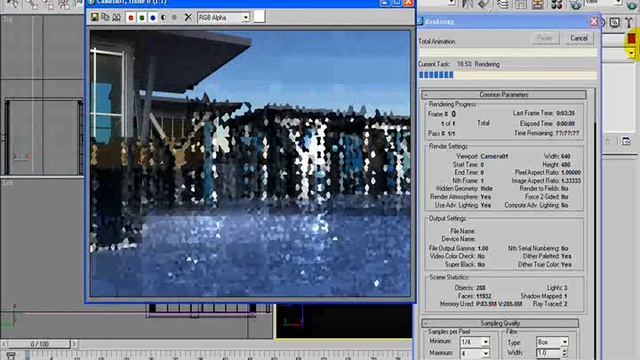Open the yellow-highlighted dropdown arrow in command panel
Screen dimensions: 640x360
coord(632,53)
